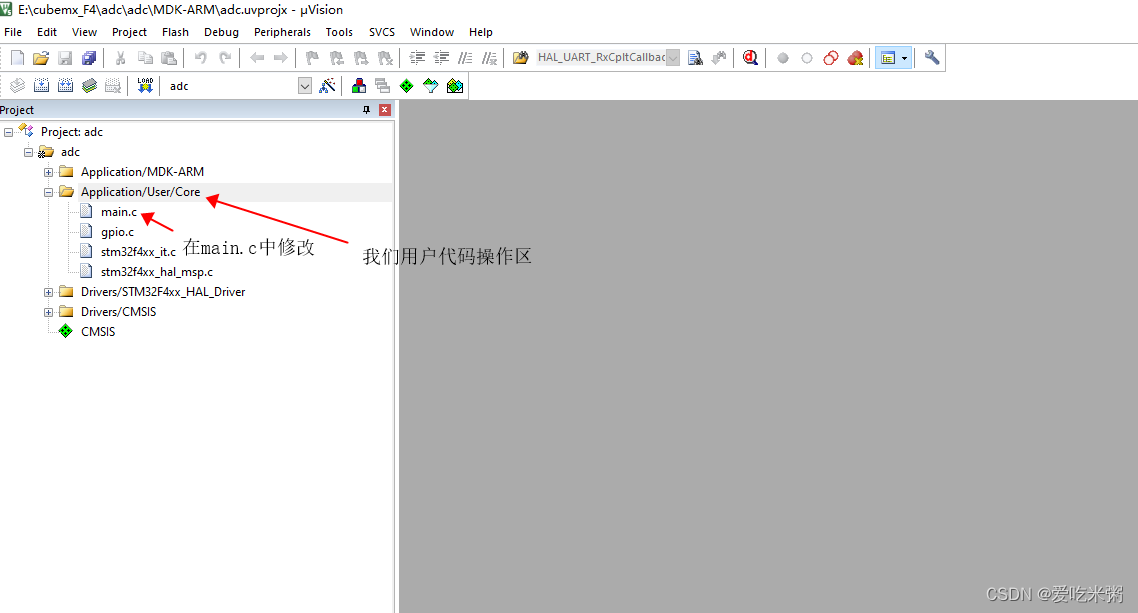Expand the Drivers/STM32F4xx_HAL_Driver folder

[49, 291]
